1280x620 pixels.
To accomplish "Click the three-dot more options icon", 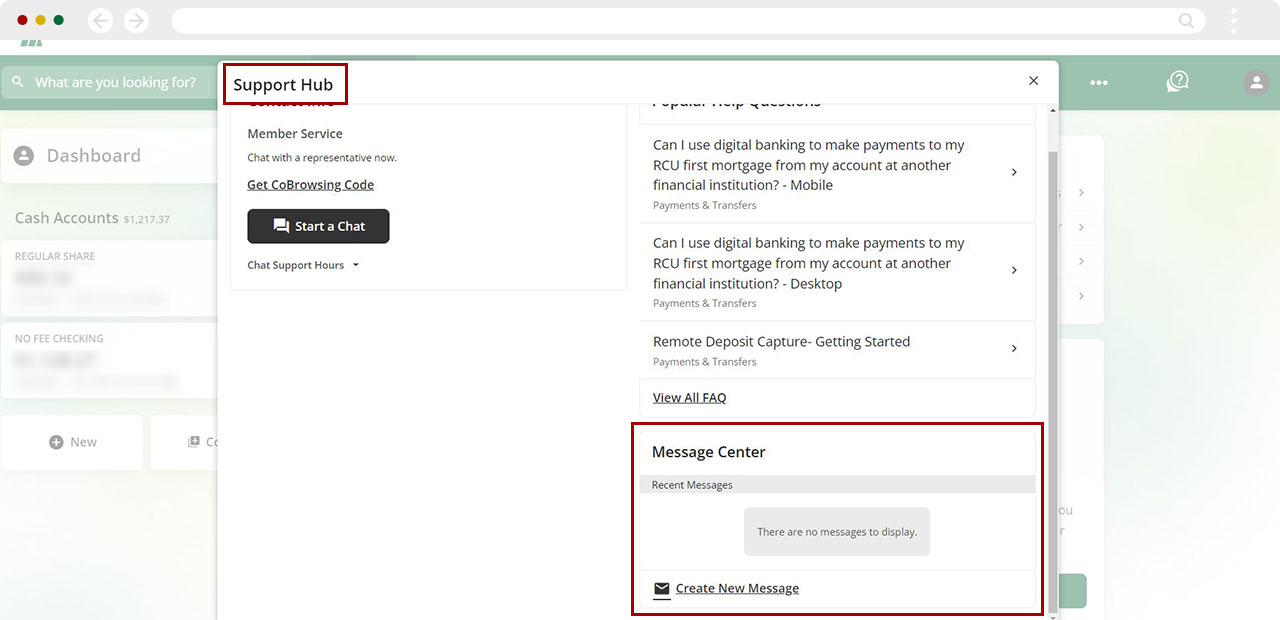I will point(1099,83).
